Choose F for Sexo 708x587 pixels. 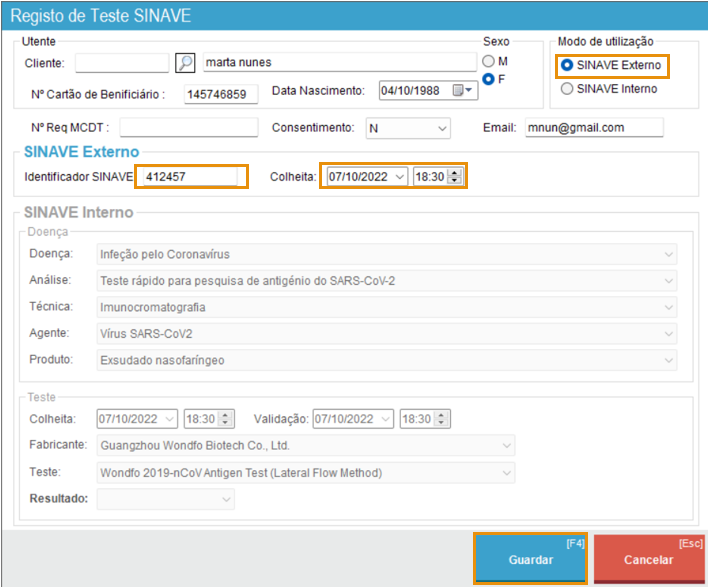pyautogui.click(x=488, y=79)
